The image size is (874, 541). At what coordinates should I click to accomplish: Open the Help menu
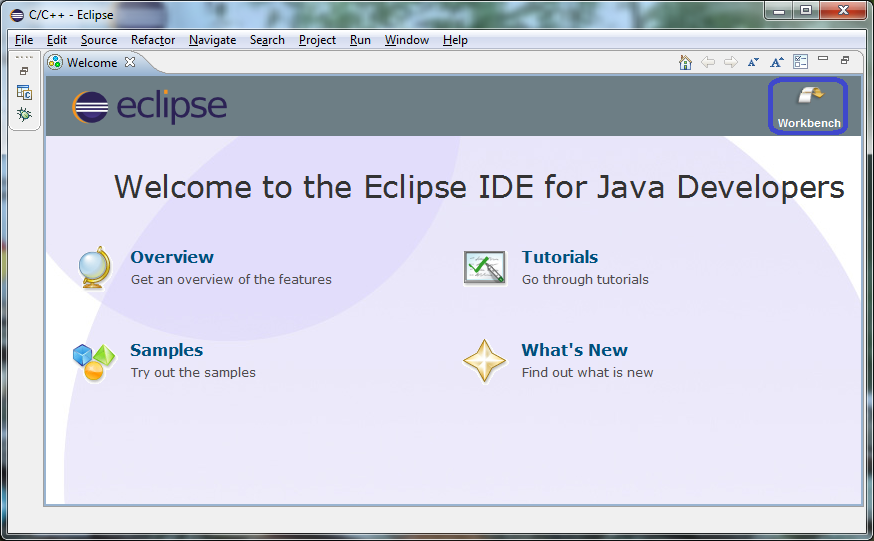[x=455, y=40]
